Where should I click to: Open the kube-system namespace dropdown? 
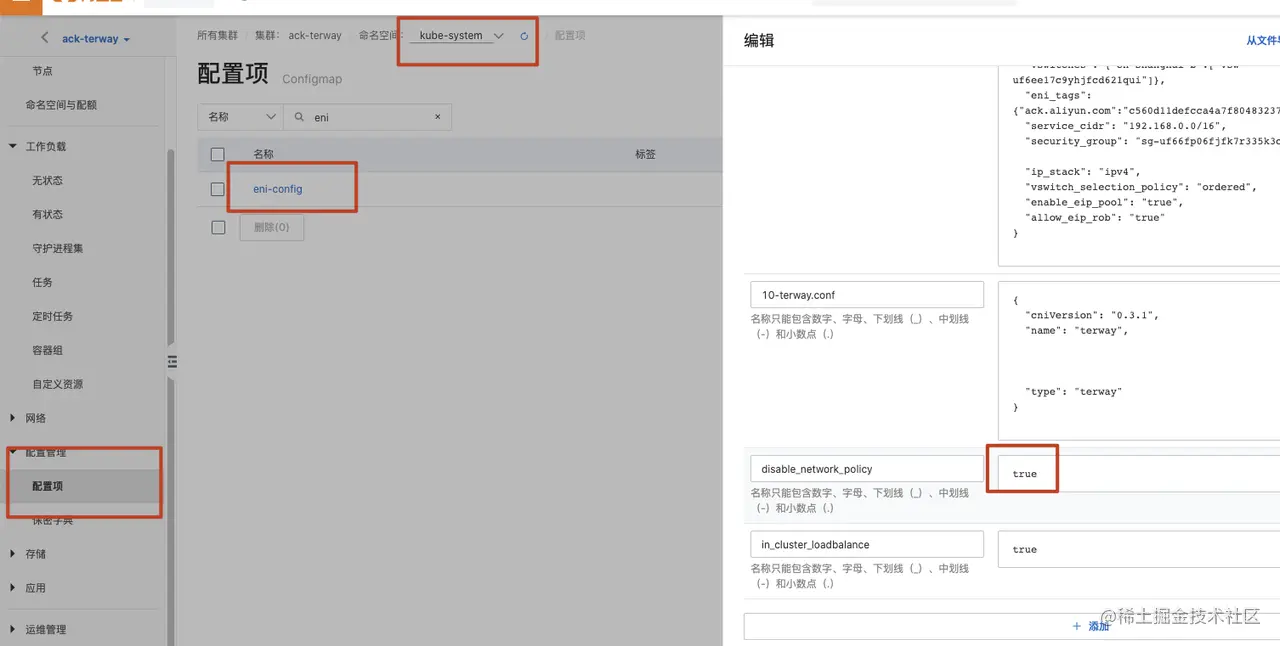point(461,36)
